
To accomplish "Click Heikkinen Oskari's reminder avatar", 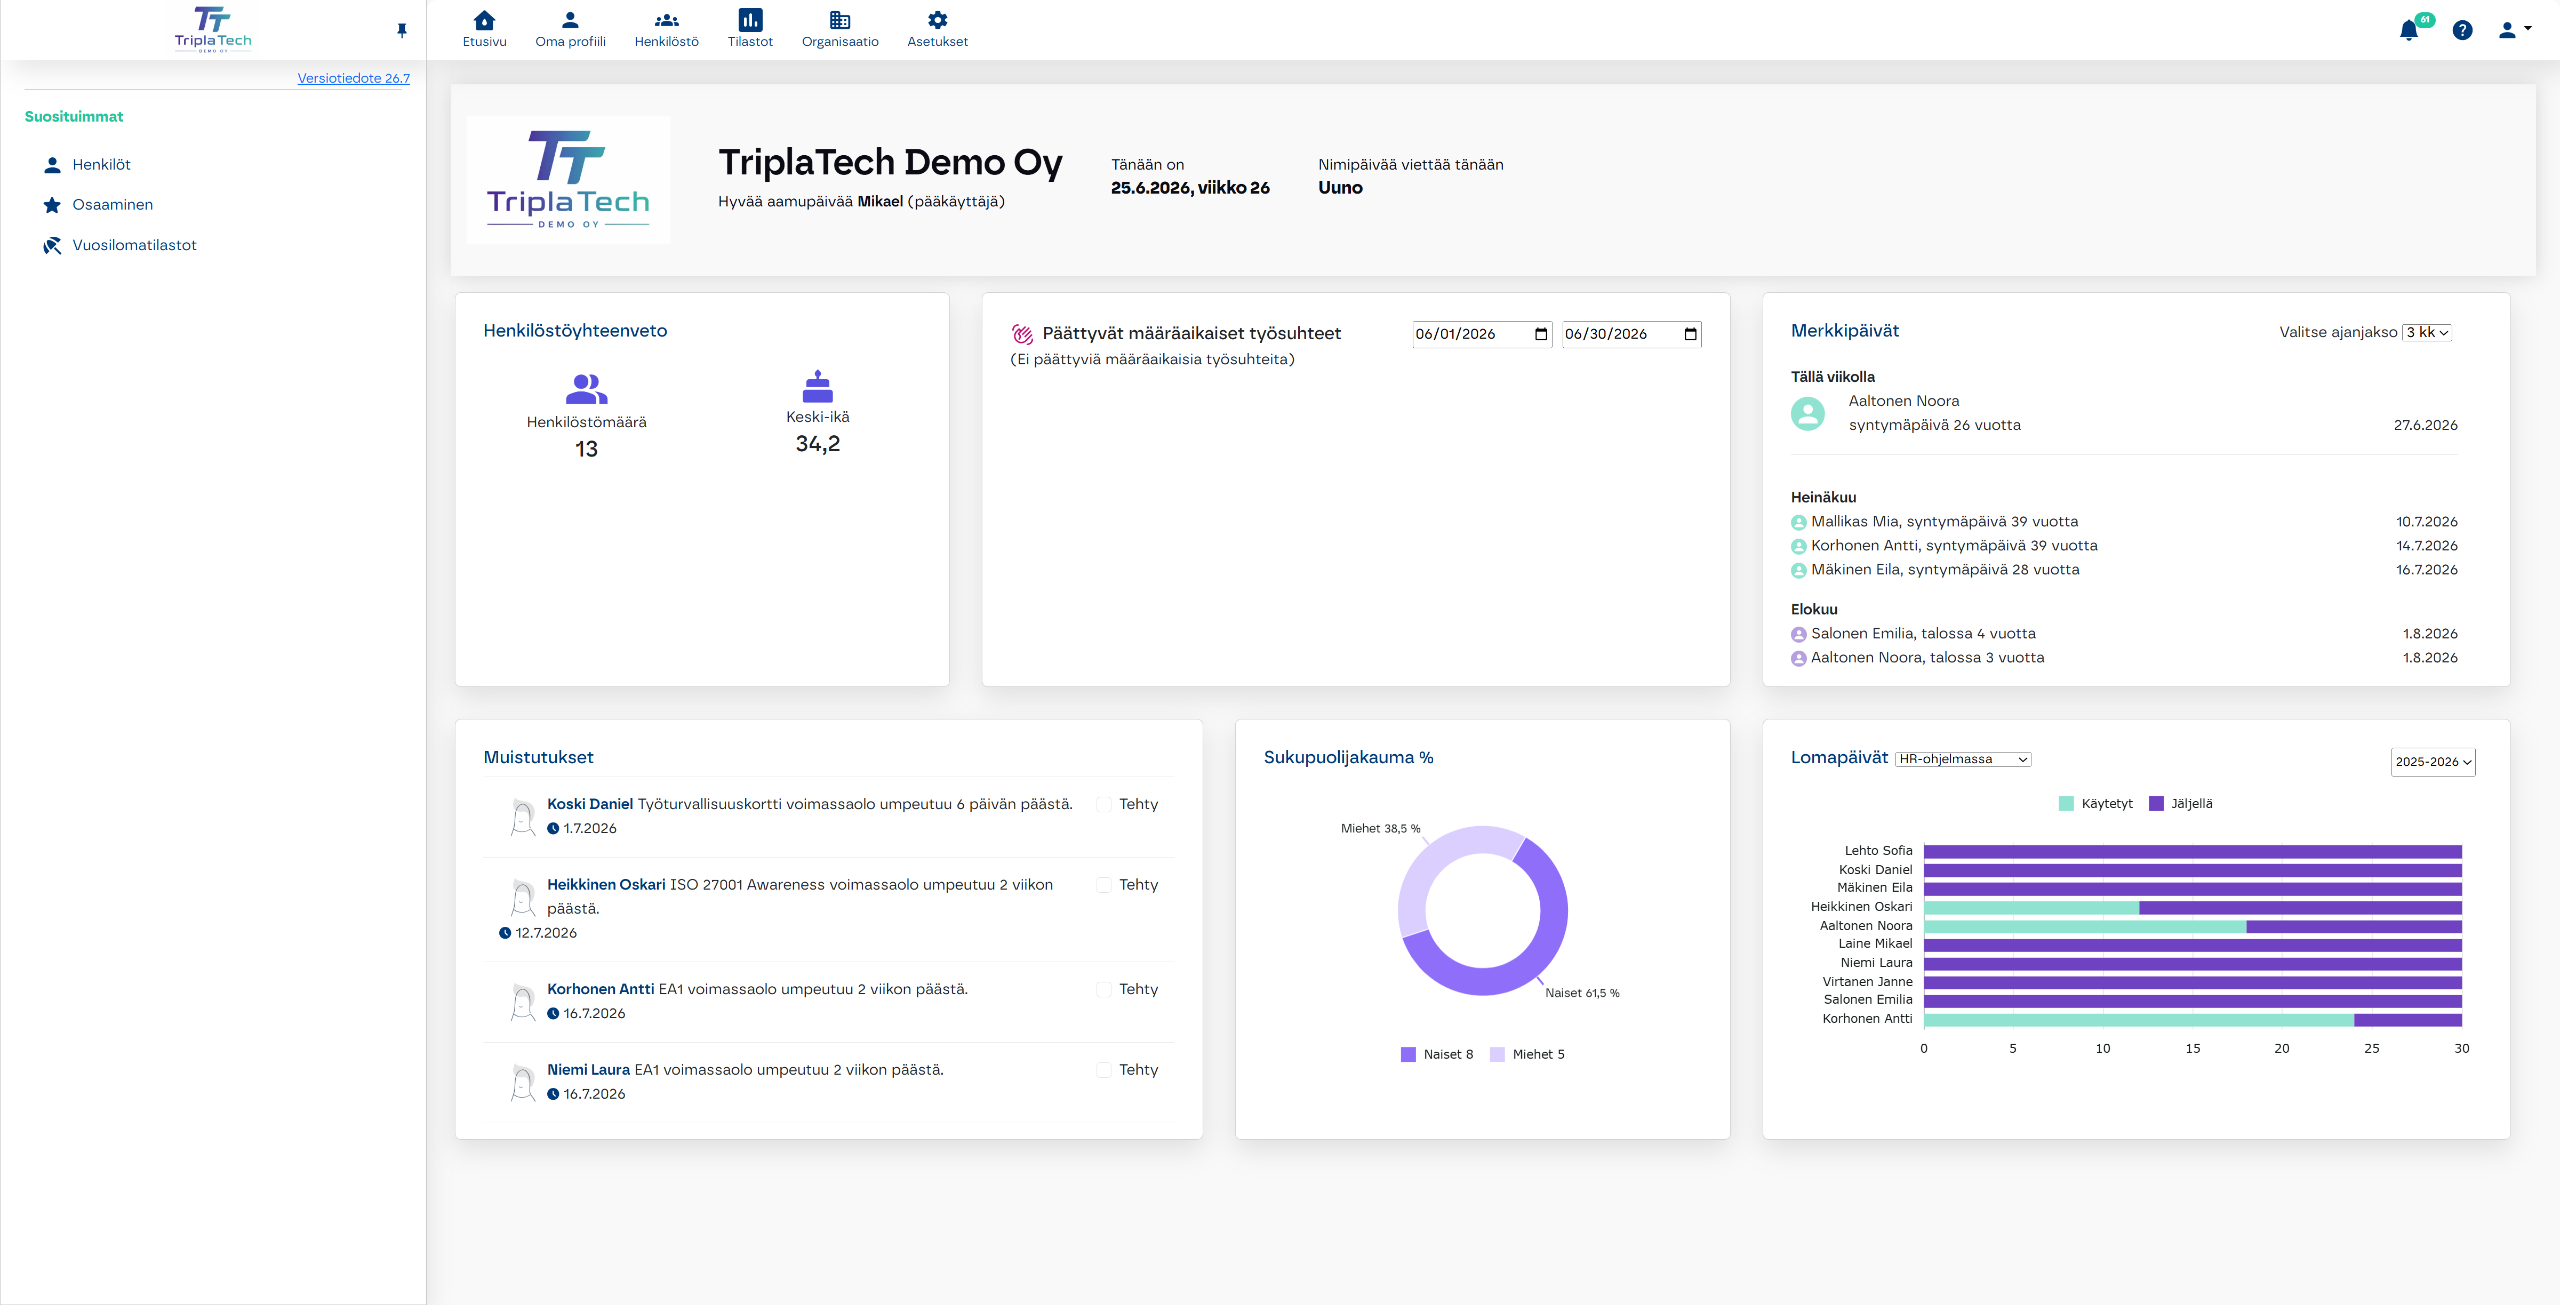I will click(x=522, y=898).
